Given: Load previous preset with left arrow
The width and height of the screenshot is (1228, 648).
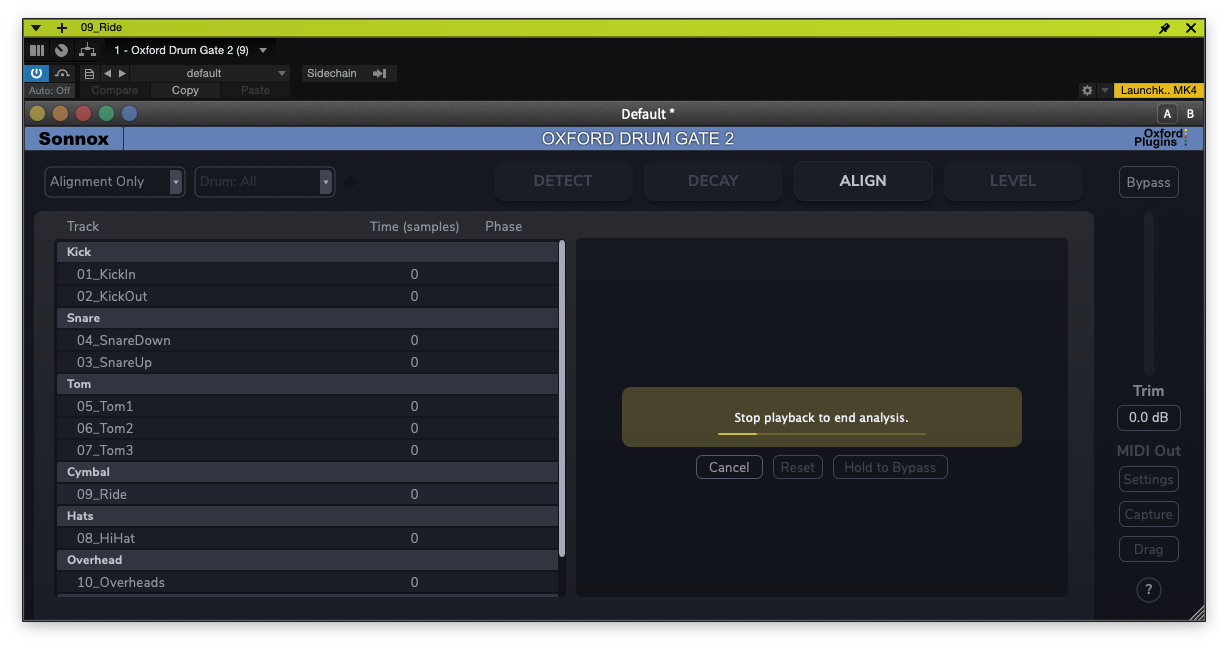Looking at the screenshot, I should (108, 73).
